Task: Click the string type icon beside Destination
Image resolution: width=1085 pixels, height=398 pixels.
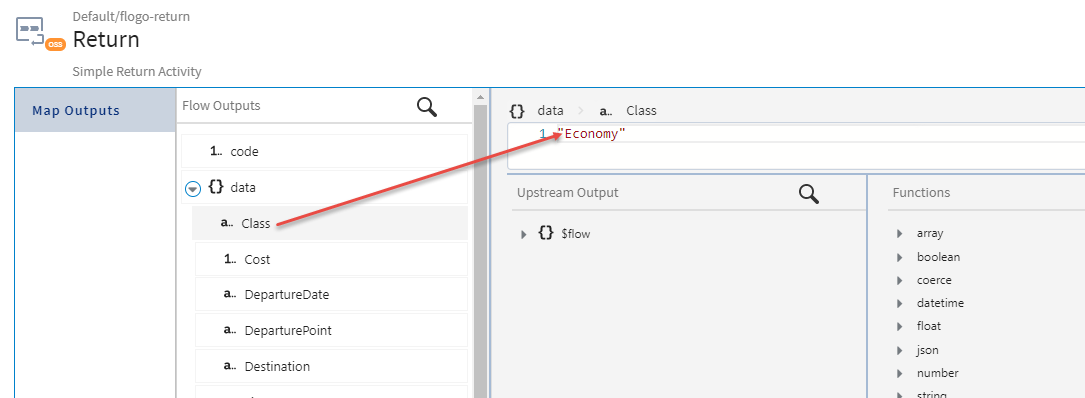Action: (x=230, y=366)
